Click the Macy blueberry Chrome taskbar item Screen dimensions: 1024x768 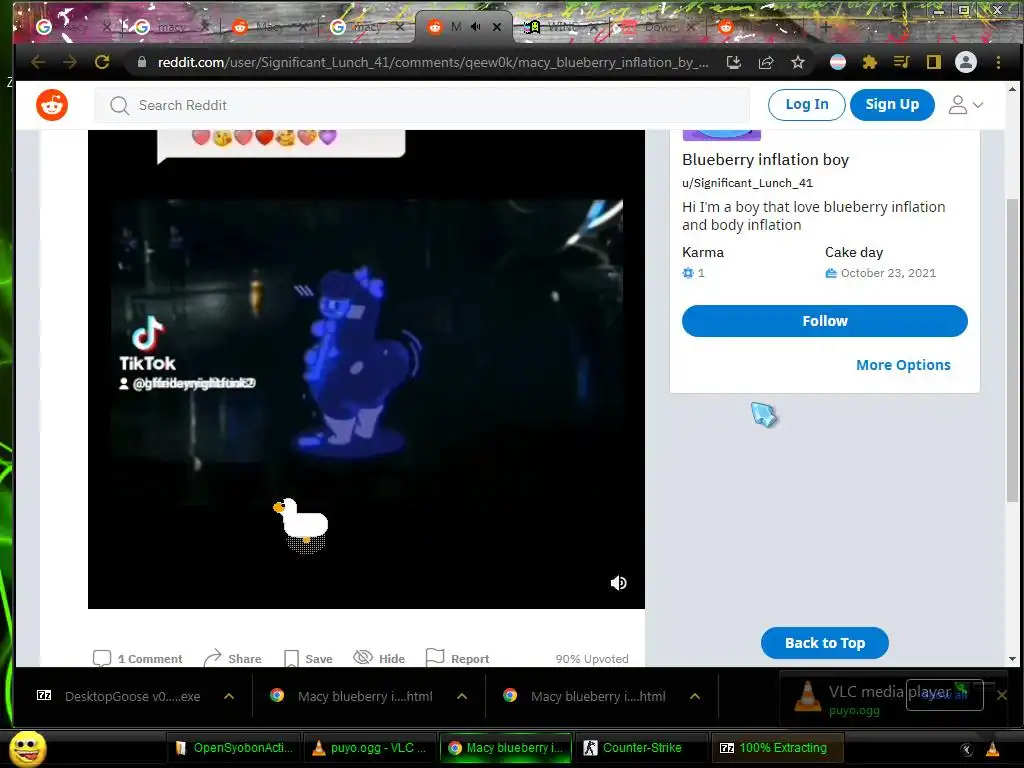(x=506, y=748)
